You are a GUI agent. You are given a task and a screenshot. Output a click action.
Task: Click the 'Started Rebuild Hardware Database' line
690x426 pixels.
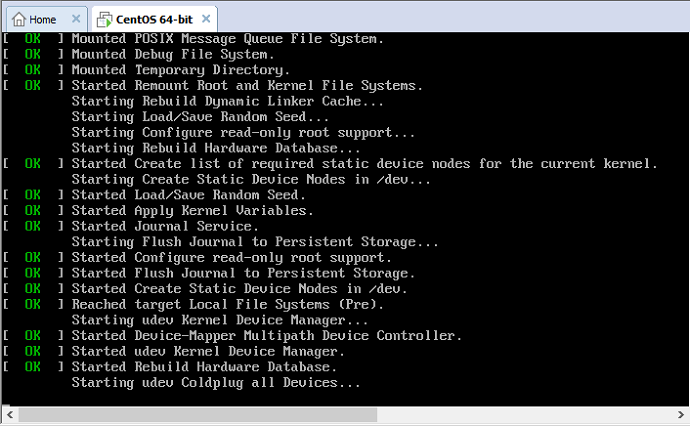[x=204, y=367]
